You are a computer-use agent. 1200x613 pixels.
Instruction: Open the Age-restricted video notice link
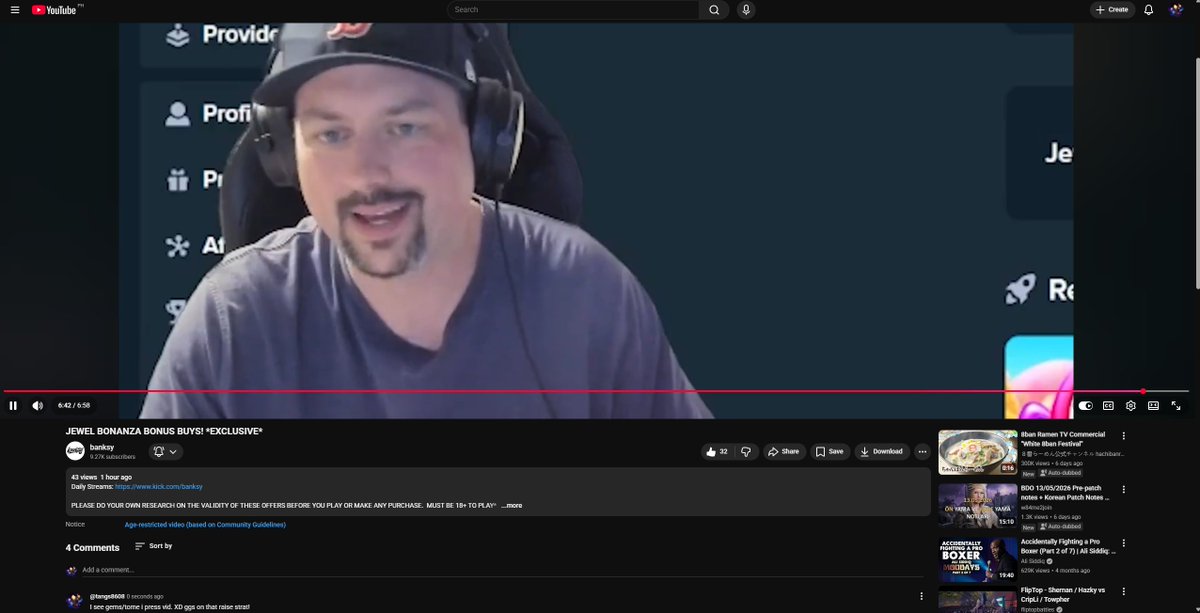[x=205, y=525]
